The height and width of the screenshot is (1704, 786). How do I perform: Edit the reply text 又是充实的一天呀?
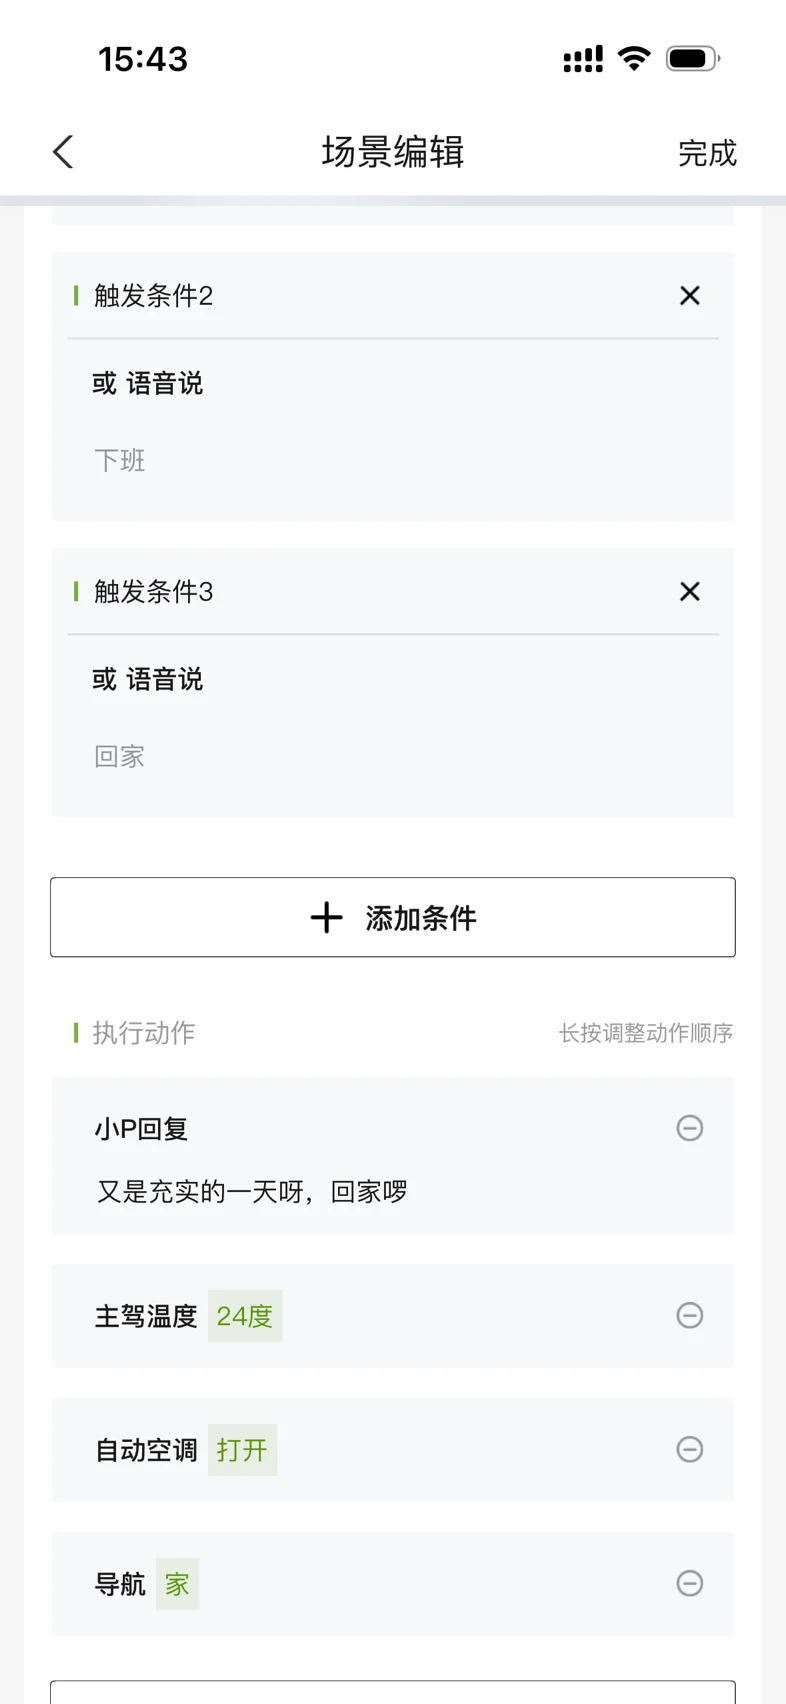point(252,1191)
